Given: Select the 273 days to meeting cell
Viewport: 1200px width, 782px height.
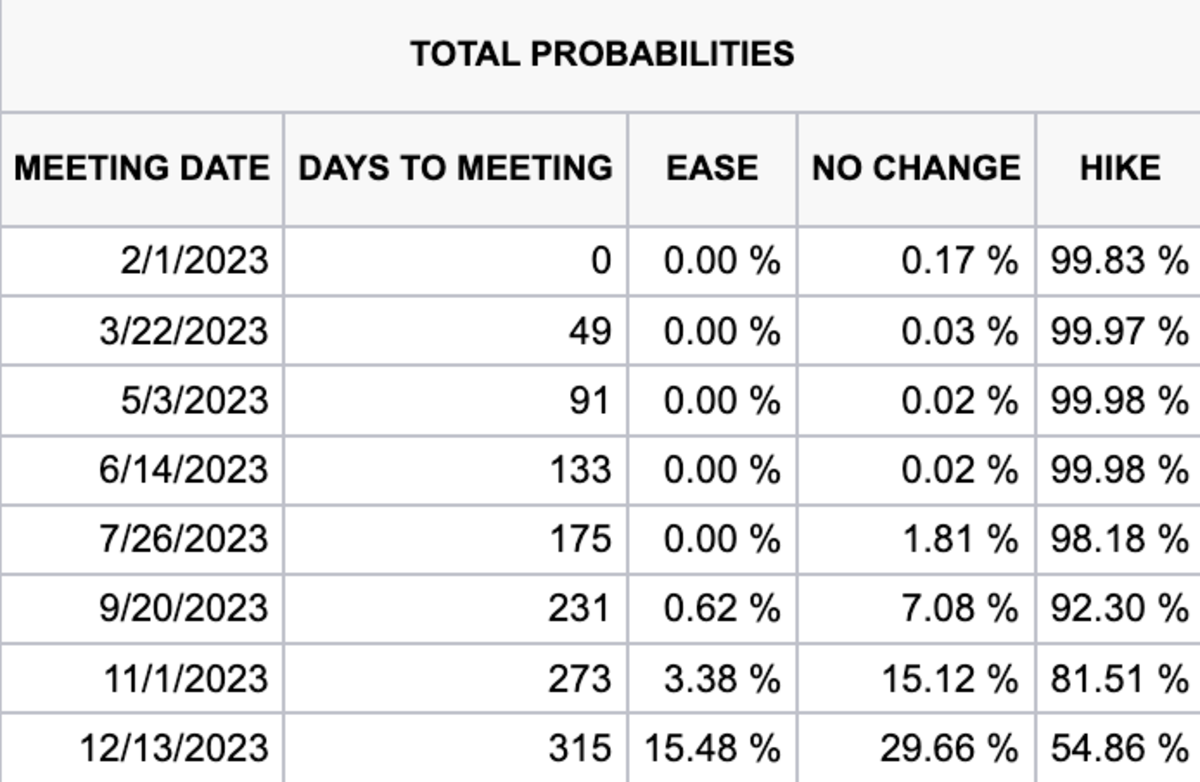Looking at the screenshot, I should click(579, 679).
